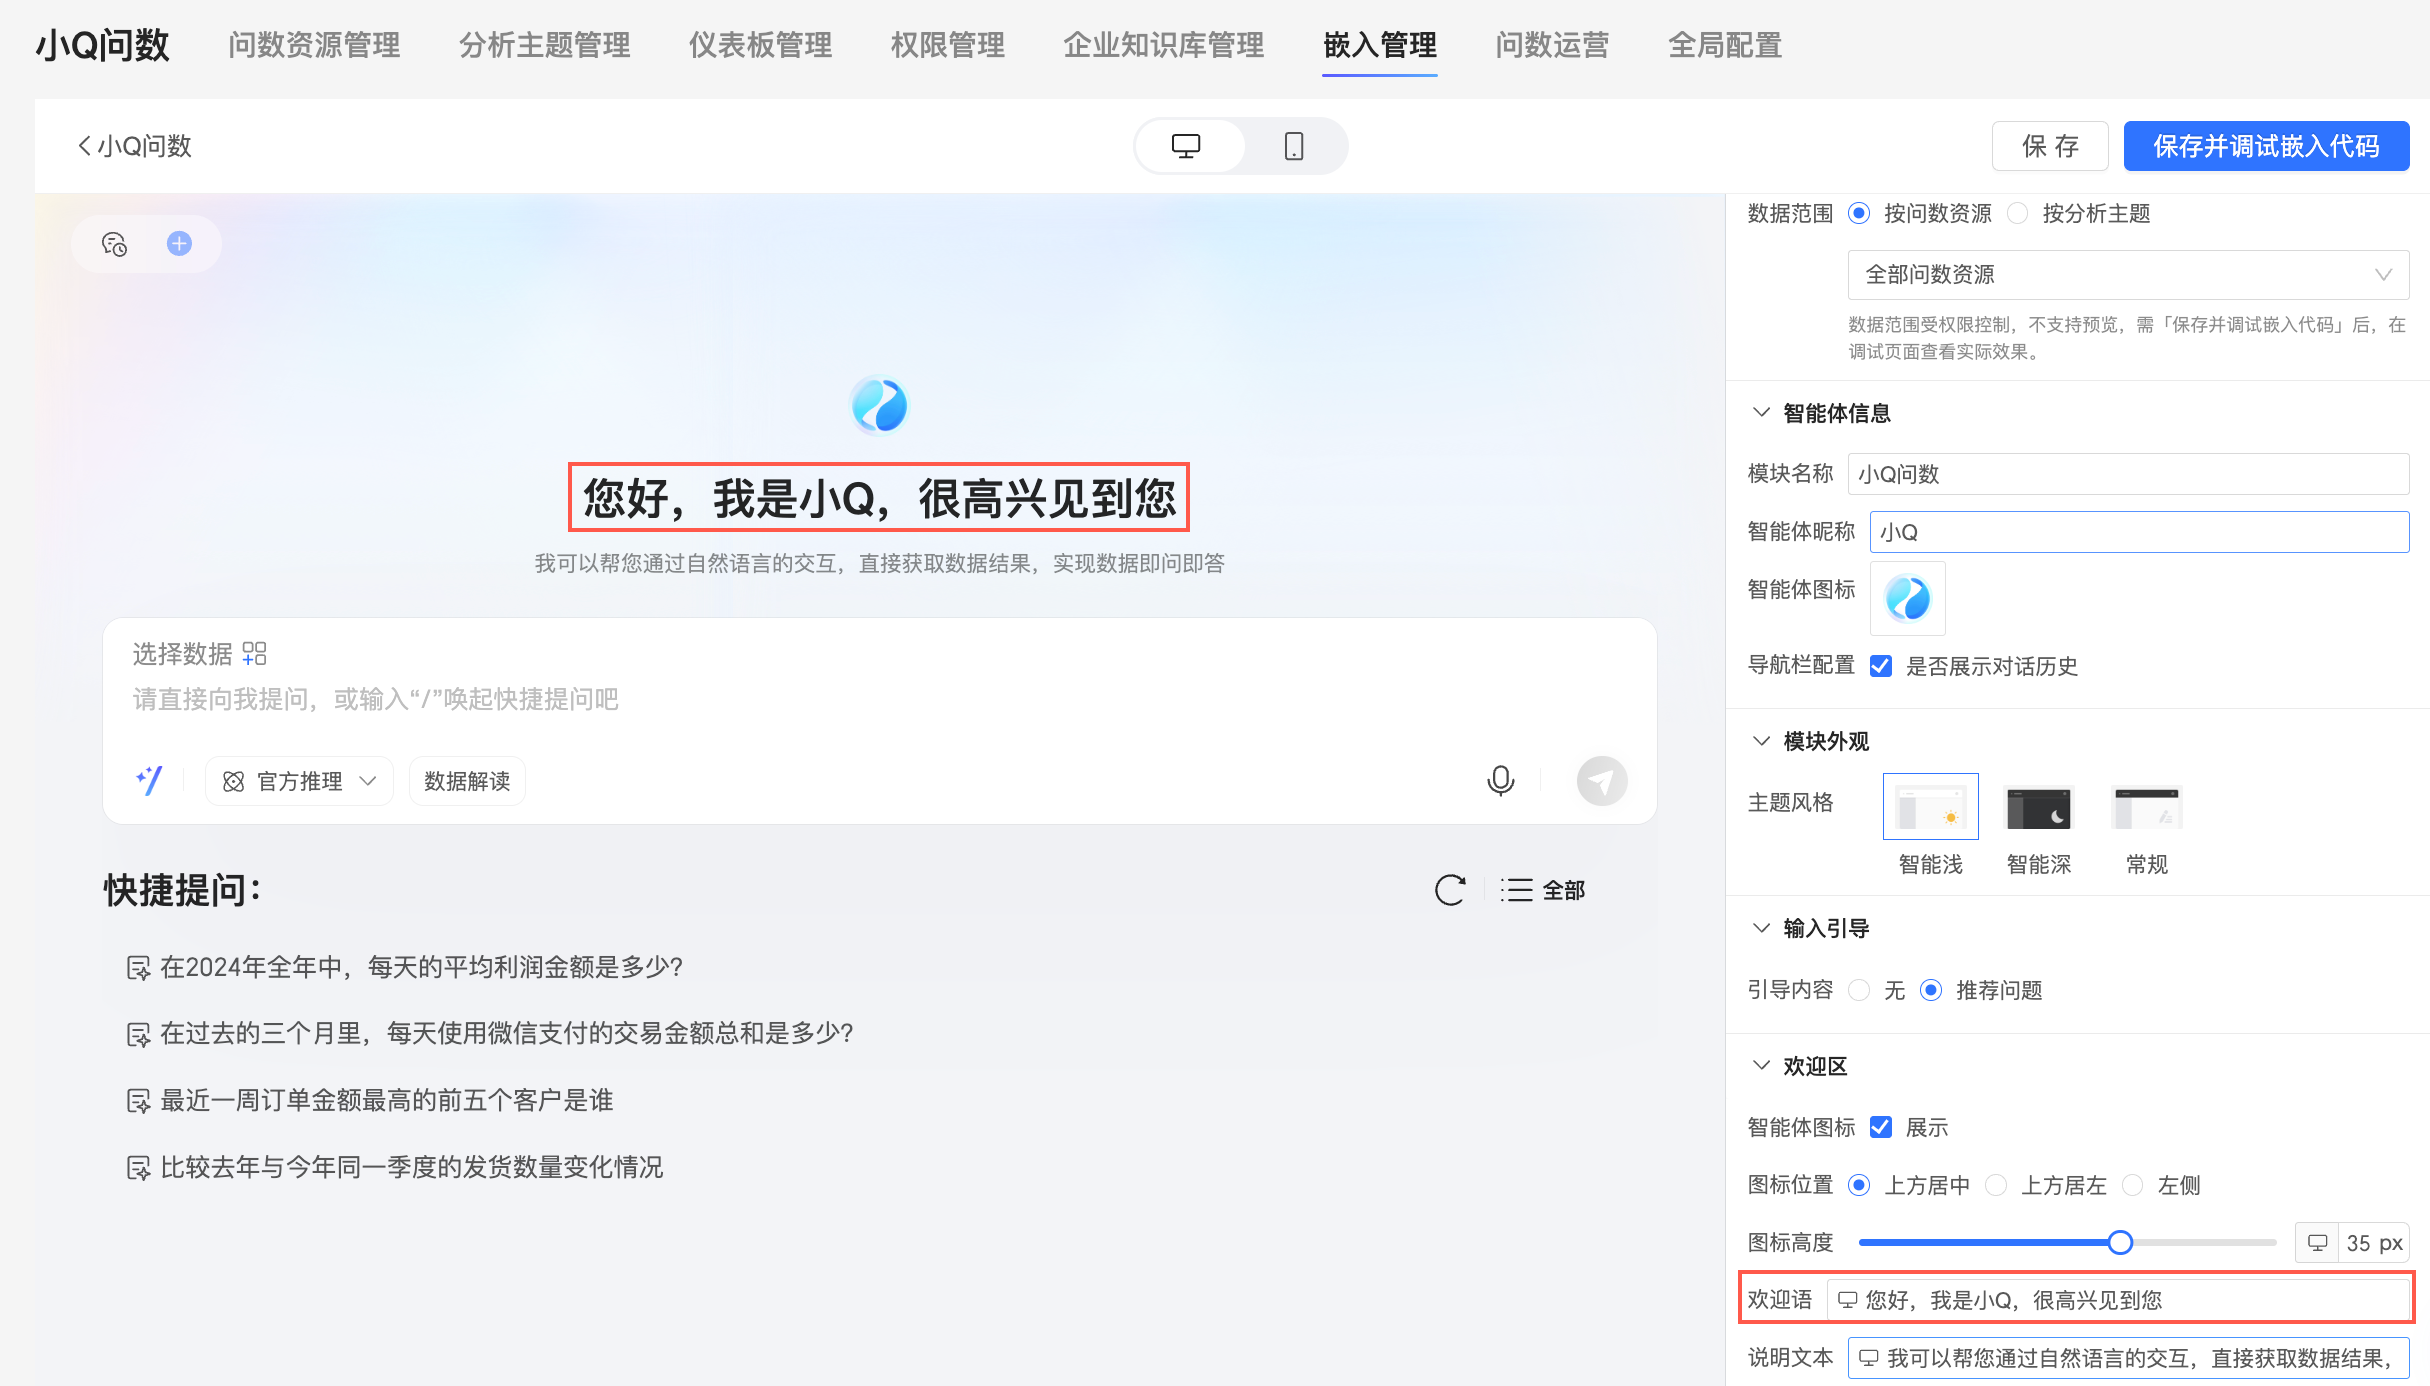The height and width of the screenshot is (1386, 2430).
Task: Click icon before the WeChat payment question
Action: click(138, 1034)
